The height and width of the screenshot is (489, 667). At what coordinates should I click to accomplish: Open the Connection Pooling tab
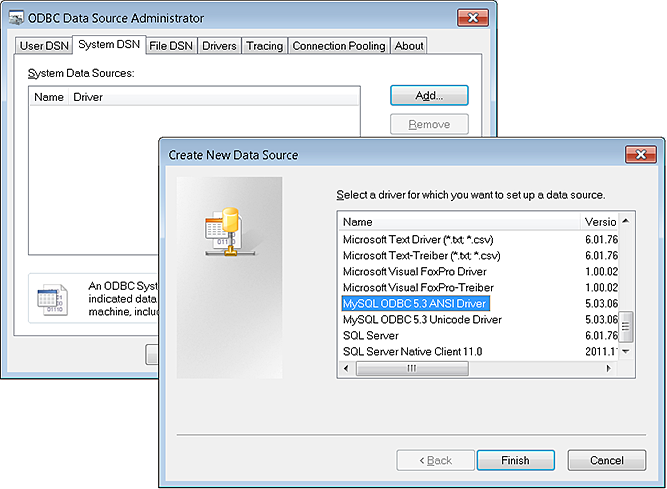(x=338, y=45)
